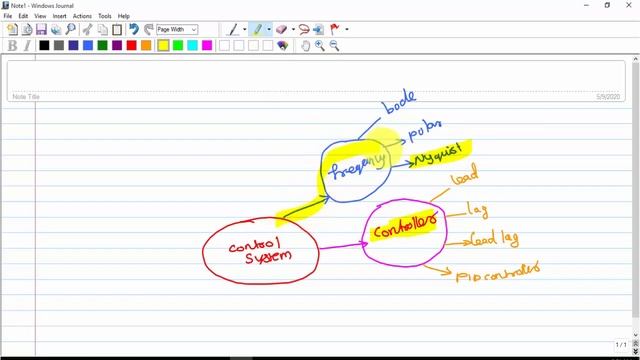Screen dimensions: 640x360
Task: Copy the selection with the copy icon
Action: [x=102, y=29]
